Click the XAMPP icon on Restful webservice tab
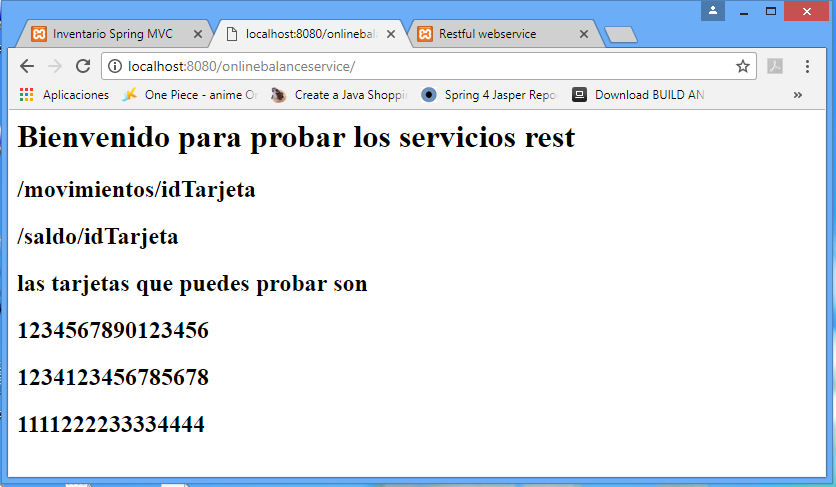 [425, 34]
